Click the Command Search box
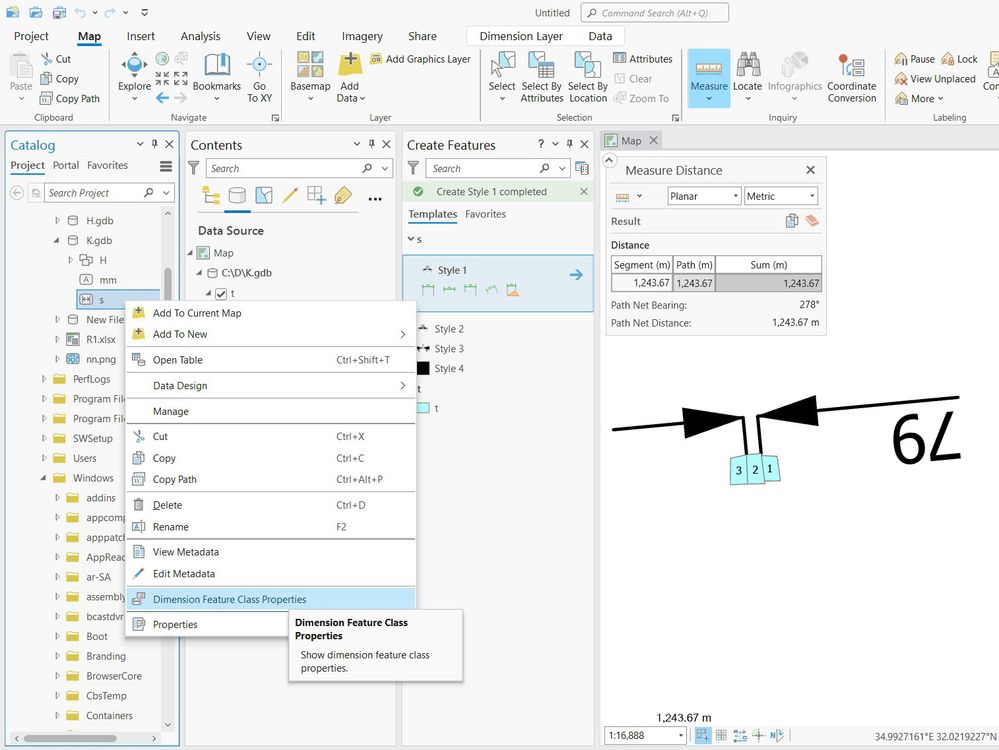999x750 pixels. pyautogui.click(x=654, y=13)
